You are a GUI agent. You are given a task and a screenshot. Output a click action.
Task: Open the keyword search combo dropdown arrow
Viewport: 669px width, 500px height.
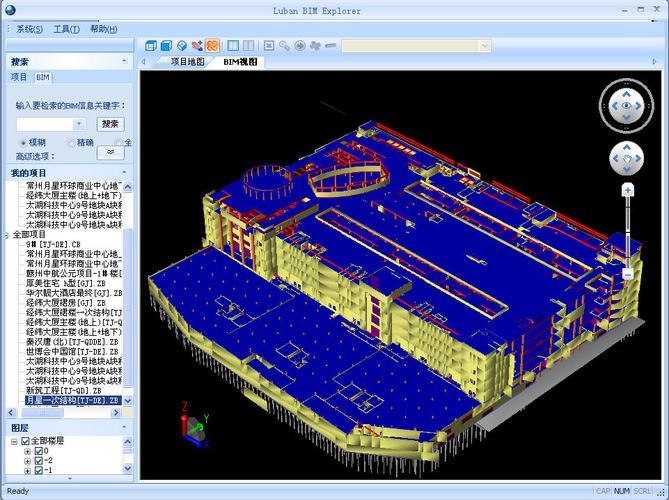(x=79, y=124)
